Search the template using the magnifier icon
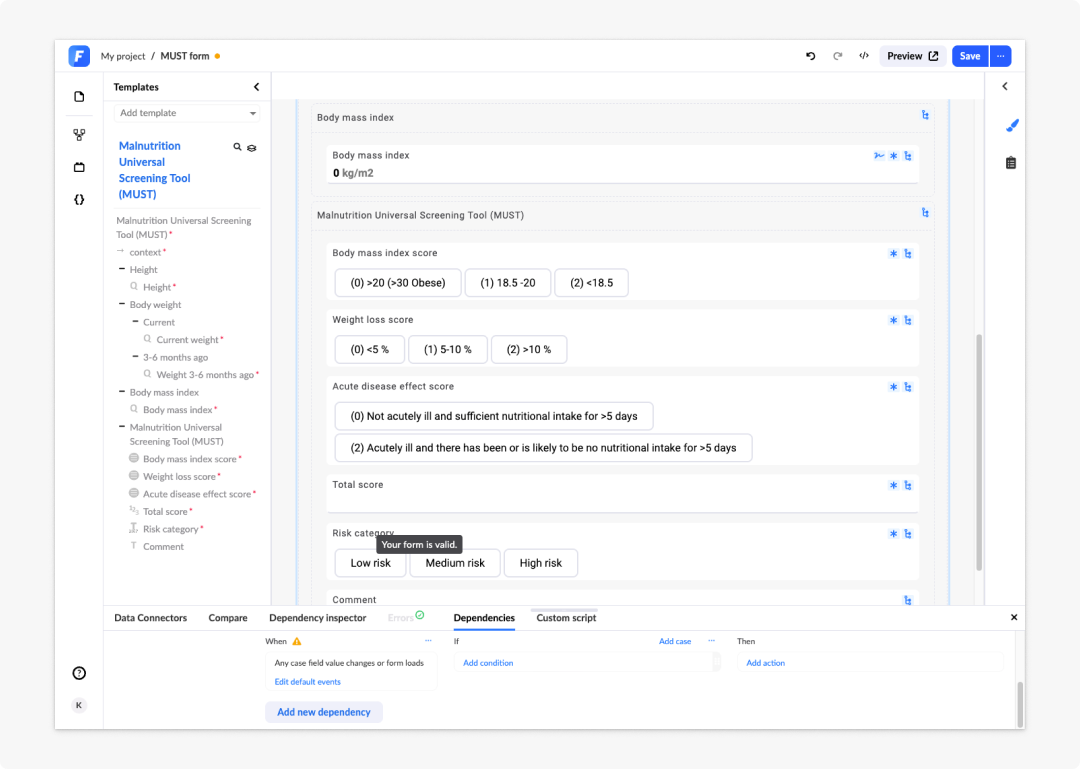This screenshot has height=769, width=1080. (x=238, y=147)
